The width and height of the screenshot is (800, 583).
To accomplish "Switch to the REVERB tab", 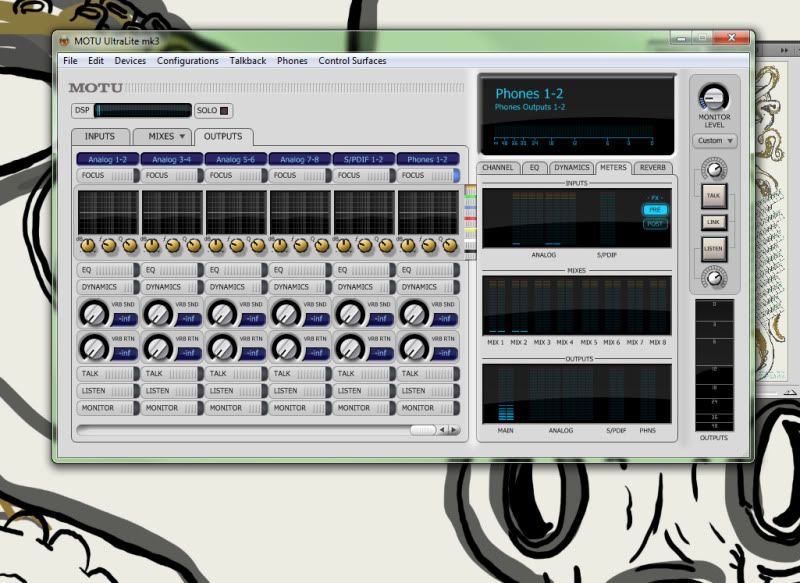I will point(653,168).
